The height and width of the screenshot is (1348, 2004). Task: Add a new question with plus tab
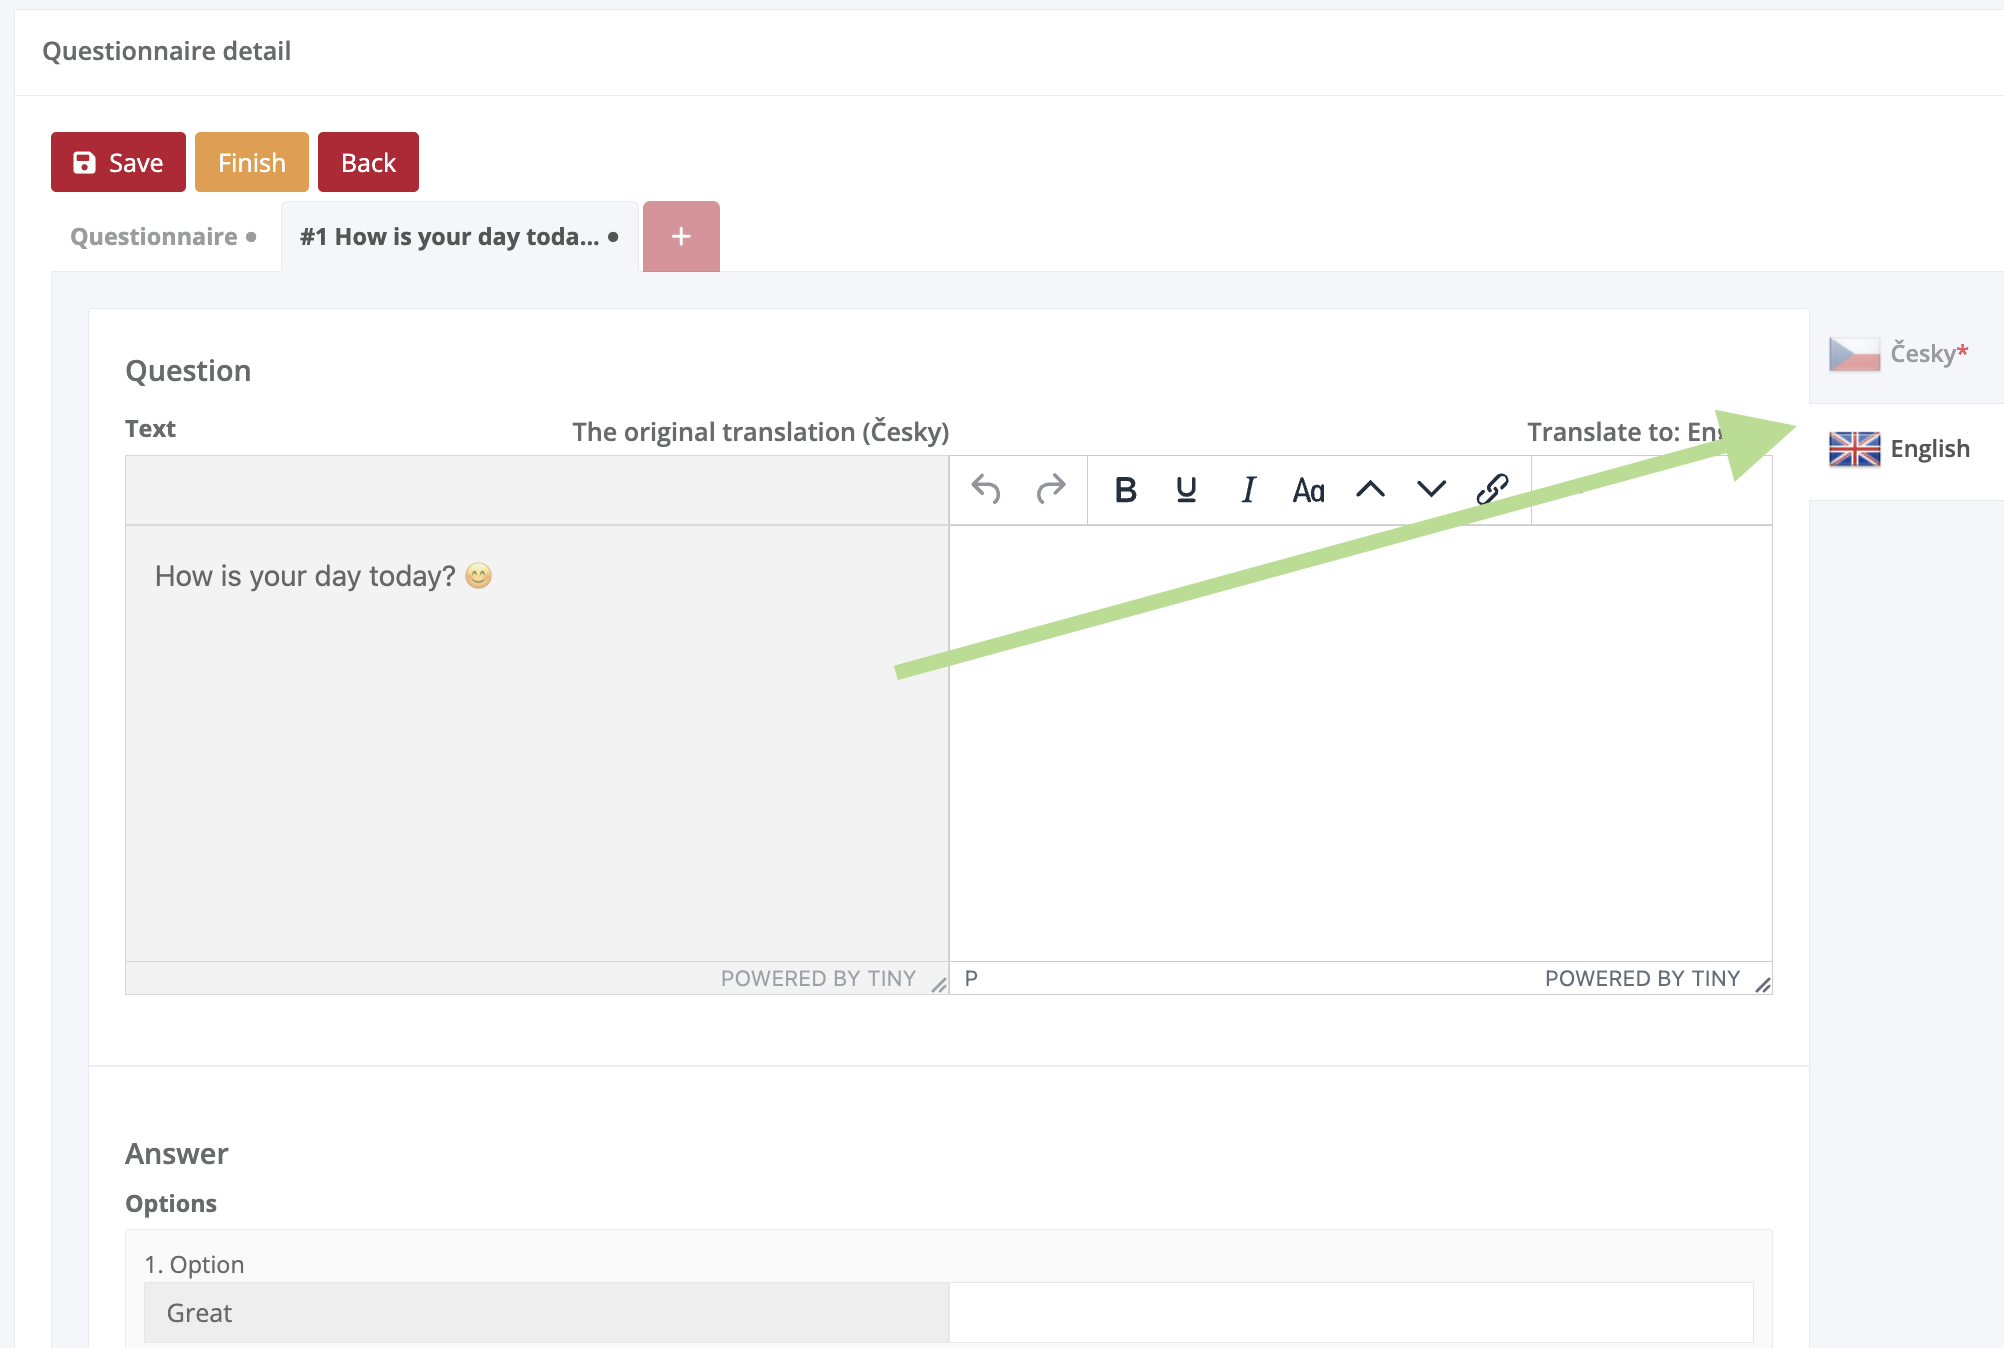[681, 237]
